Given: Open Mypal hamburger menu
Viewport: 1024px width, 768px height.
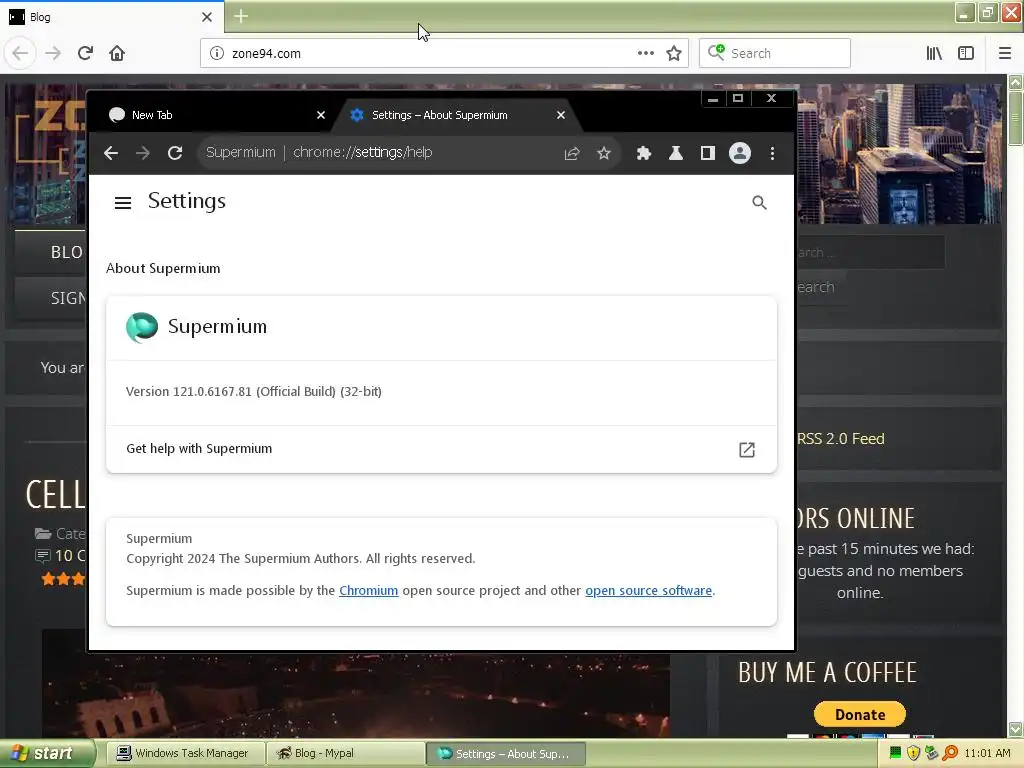Looking at the screenshot, I should [x=1004, y=53].
